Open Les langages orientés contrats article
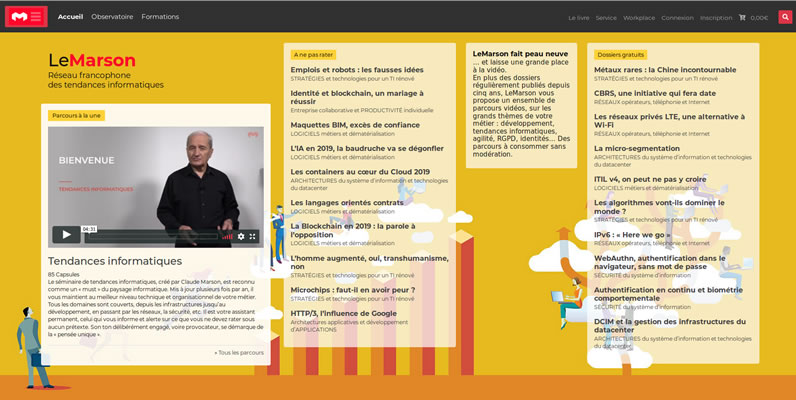The image size is (796, 400). (x=347, y=203)
